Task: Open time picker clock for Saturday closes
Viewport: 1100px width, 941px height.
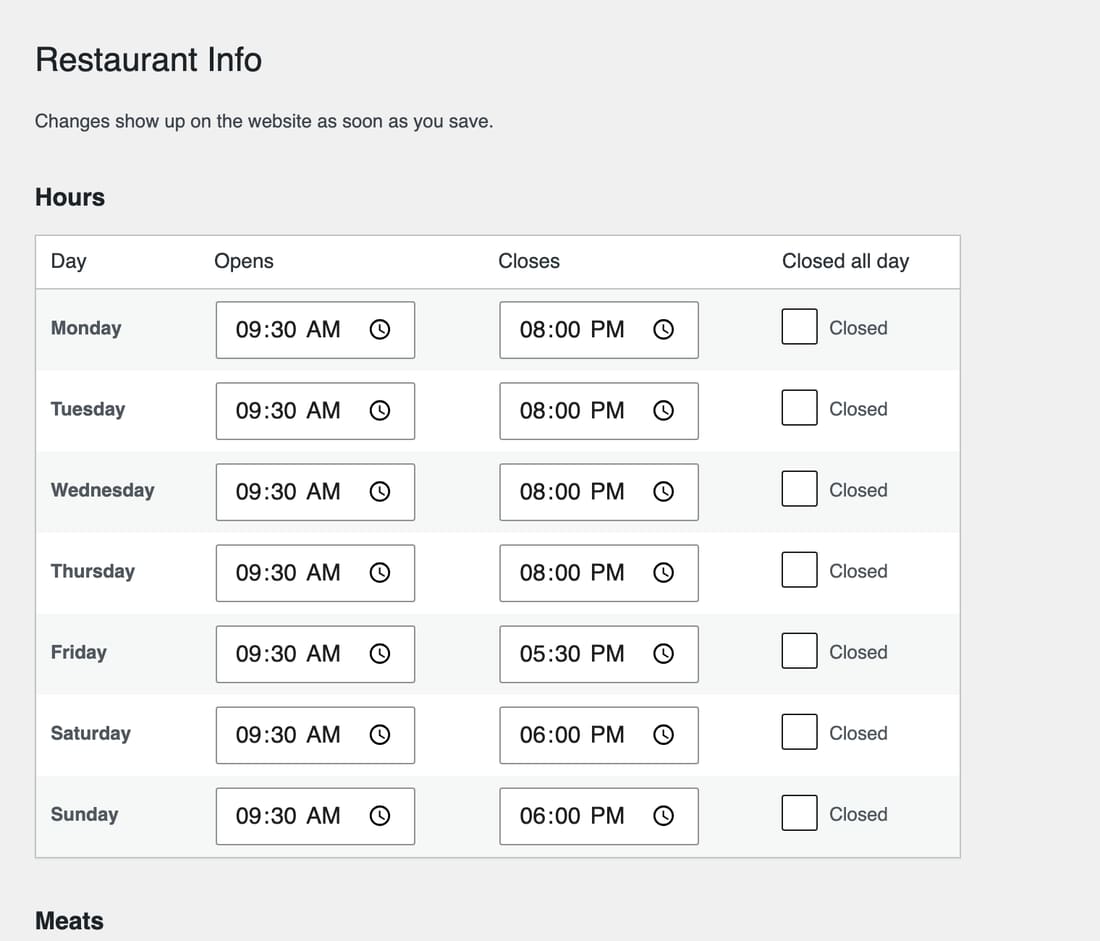Action: click(663, 735)
